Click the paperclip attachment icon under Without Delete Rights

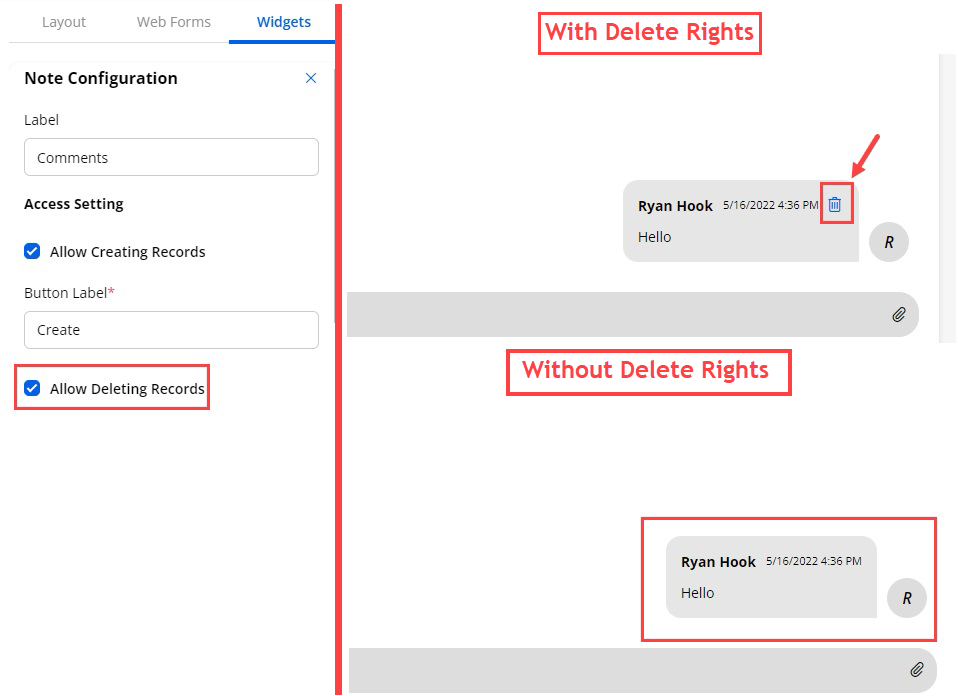click(x=916, y=670)
